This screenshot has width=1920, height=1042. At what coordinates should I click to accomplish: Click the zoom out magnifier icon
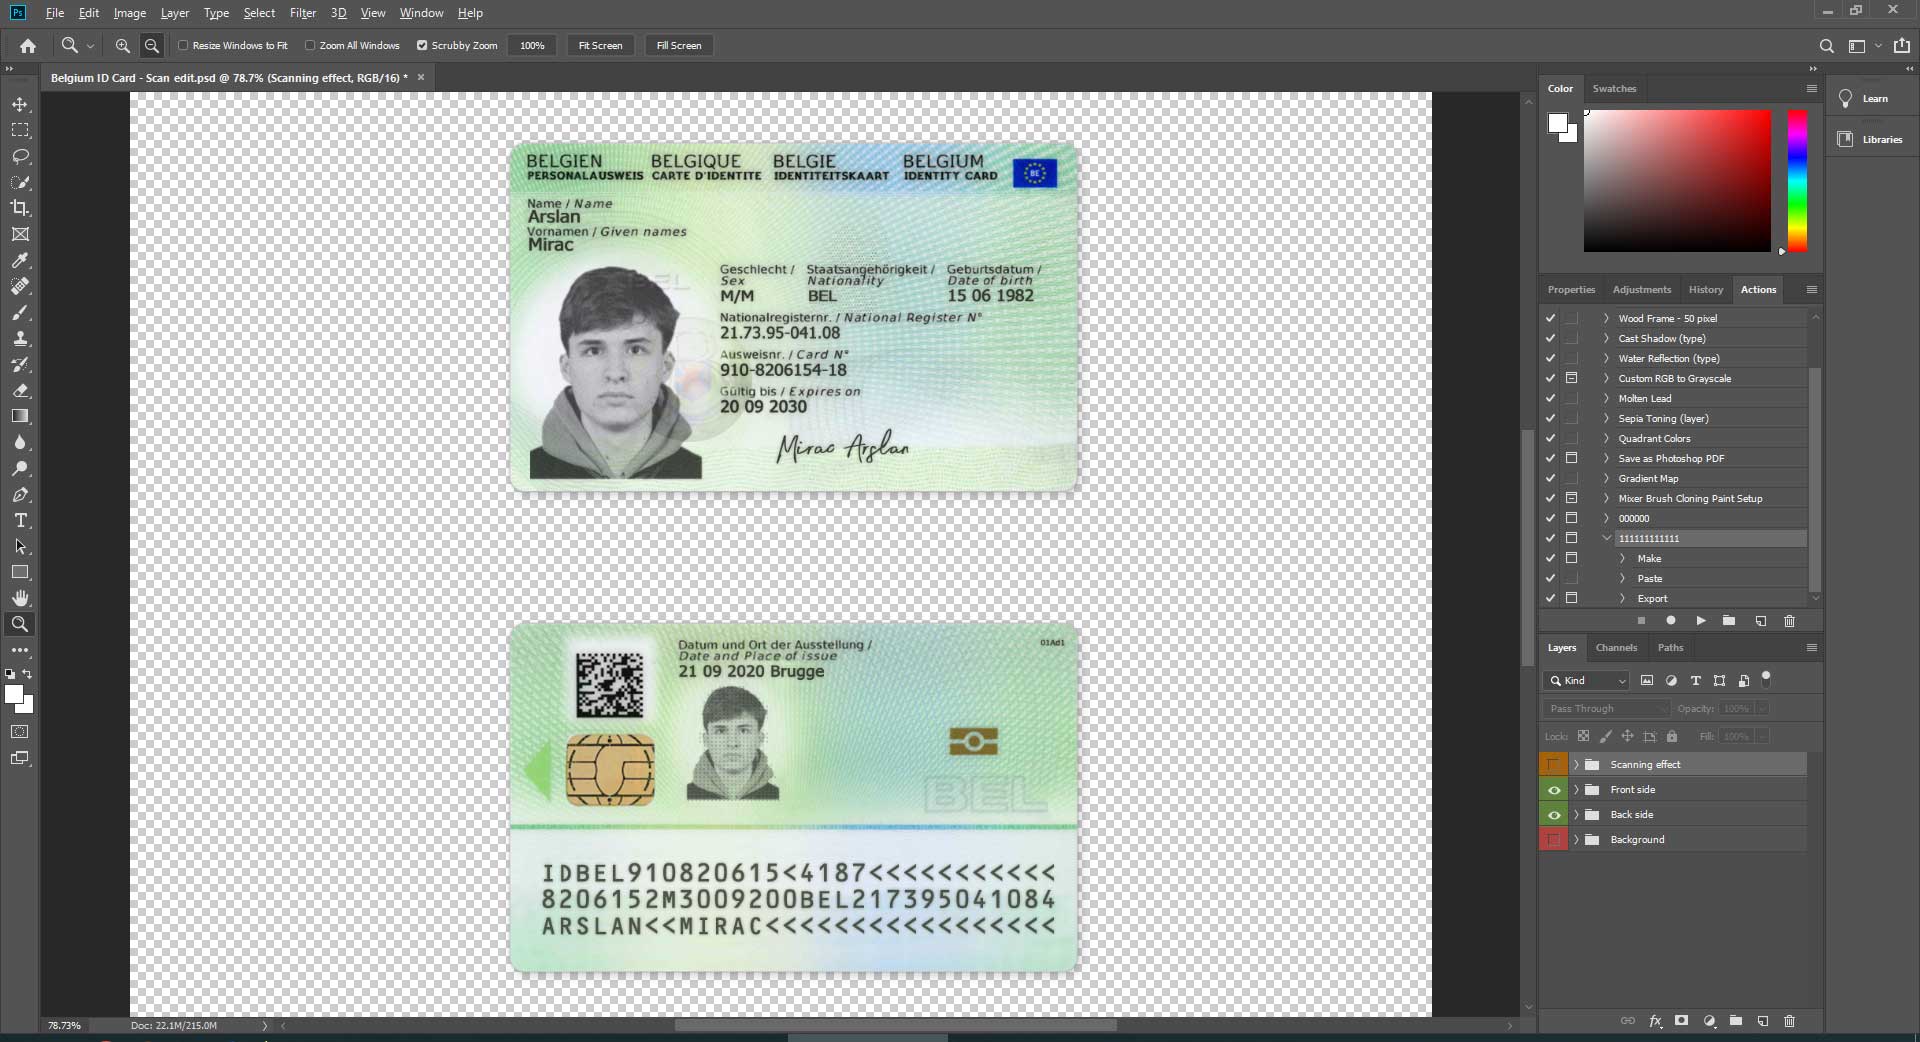point(152,45)
